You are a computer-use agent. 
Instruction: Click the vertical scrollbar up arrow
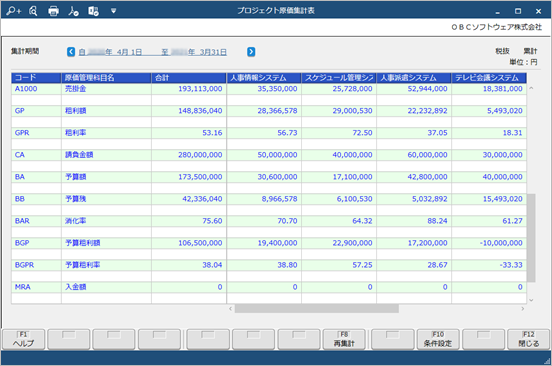[531, 88]
